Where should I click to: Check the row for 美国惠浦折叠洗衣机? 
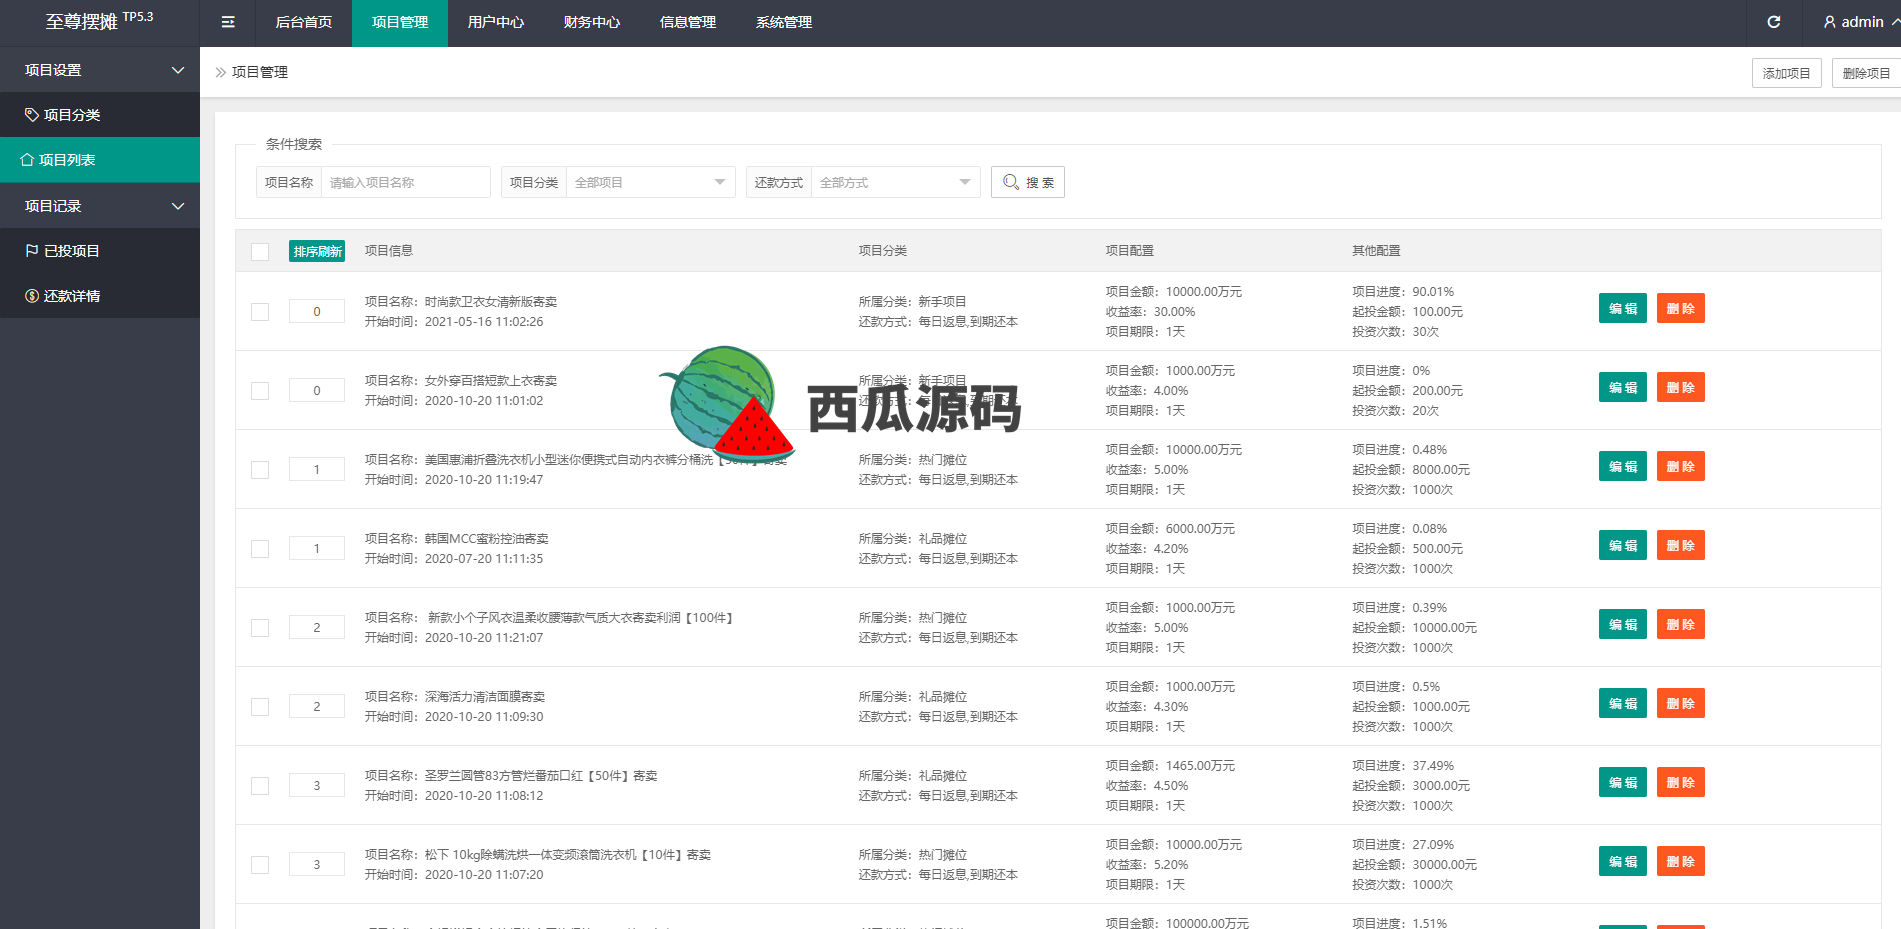[x=260, y=470]
